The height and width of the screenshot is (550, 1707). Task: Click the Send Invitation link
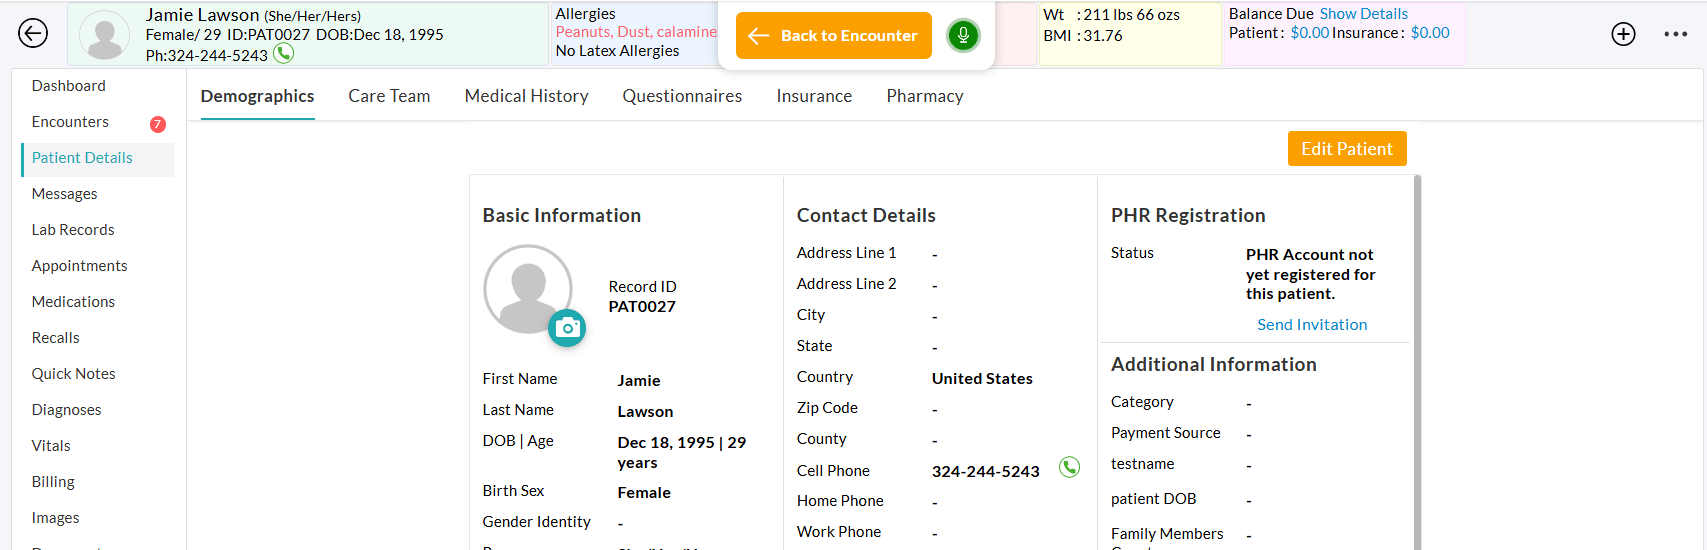[x=1311, y=325]
